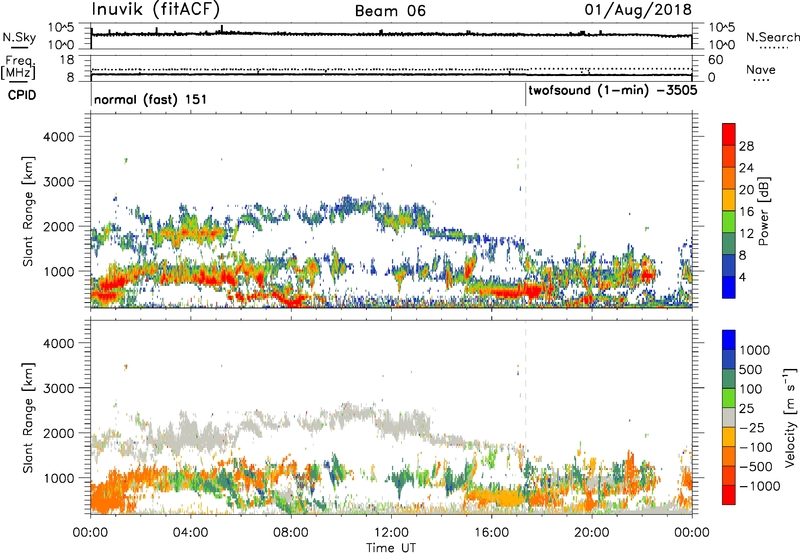
Task: Click the '18' tick on the frequency axis
Action: (67, 60)
